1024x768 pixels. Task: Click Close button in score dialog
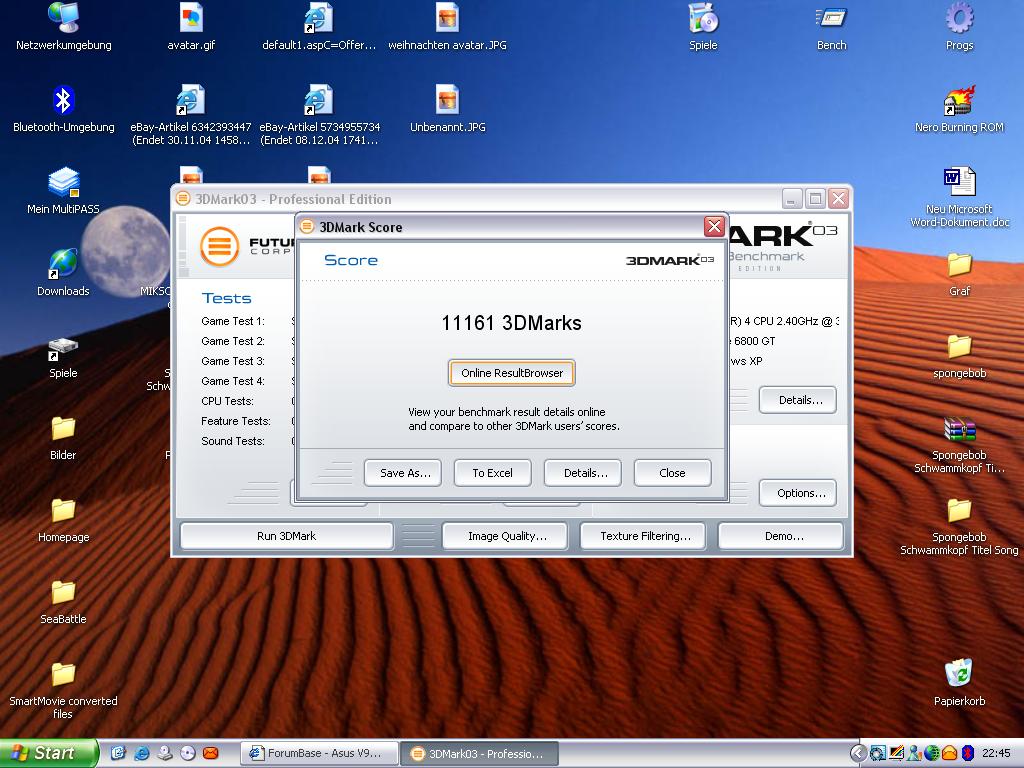tap(673, 473)
